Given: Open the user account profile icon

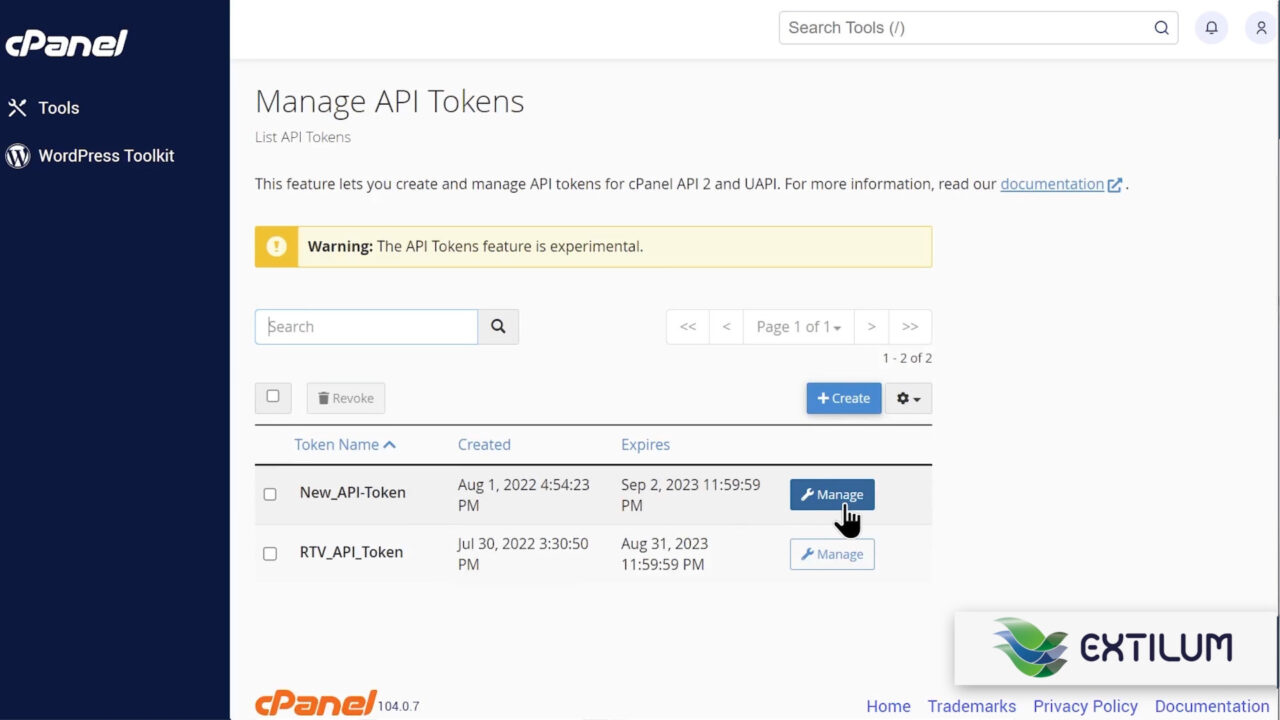Looking at the screenshot, I should click(1260, 28).
